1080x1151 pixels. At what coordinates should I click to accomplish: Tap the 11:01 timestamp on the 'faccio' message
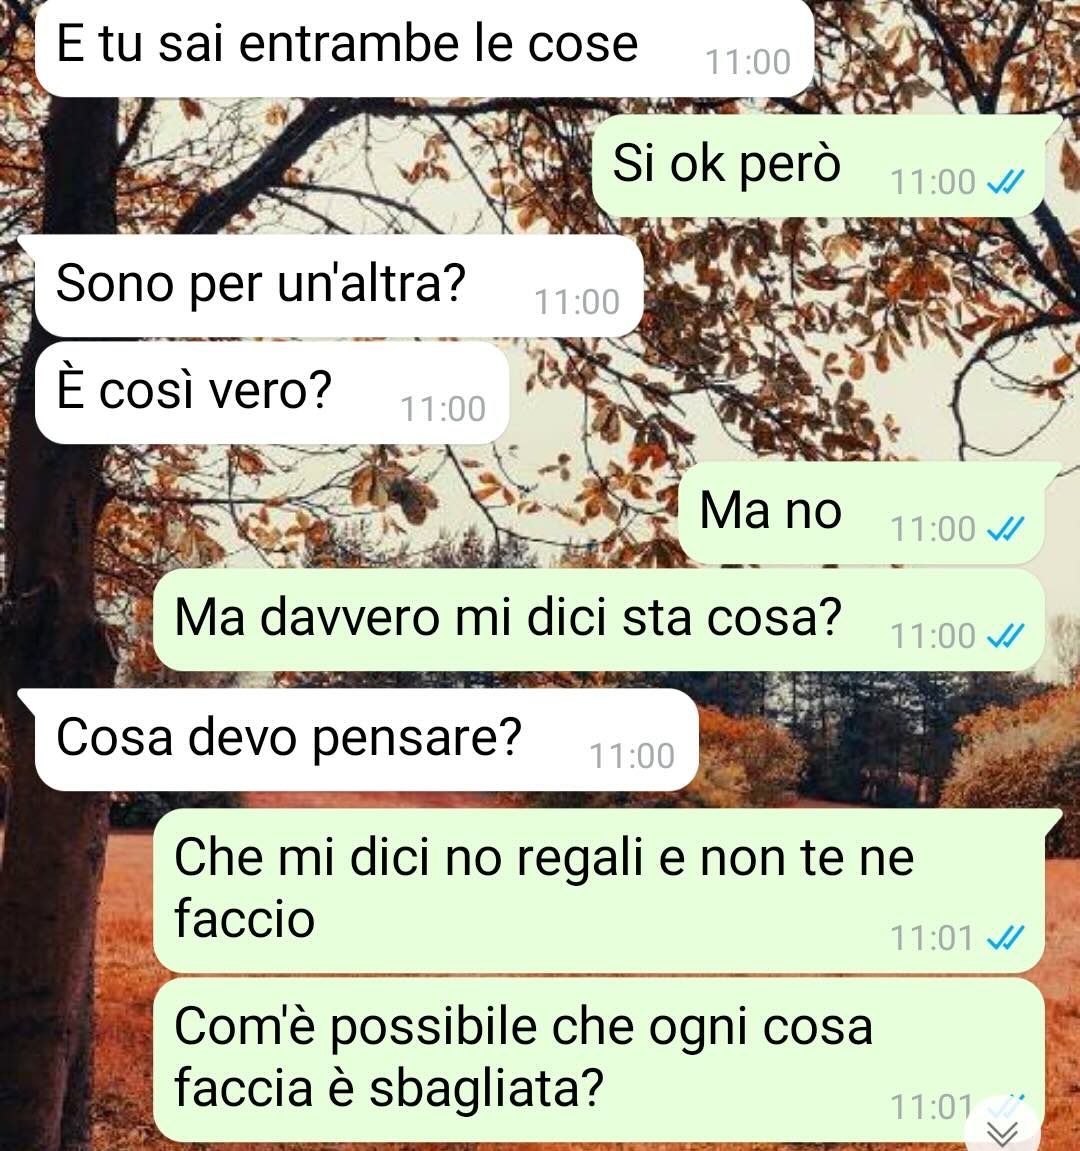click(x=932, y=938)
